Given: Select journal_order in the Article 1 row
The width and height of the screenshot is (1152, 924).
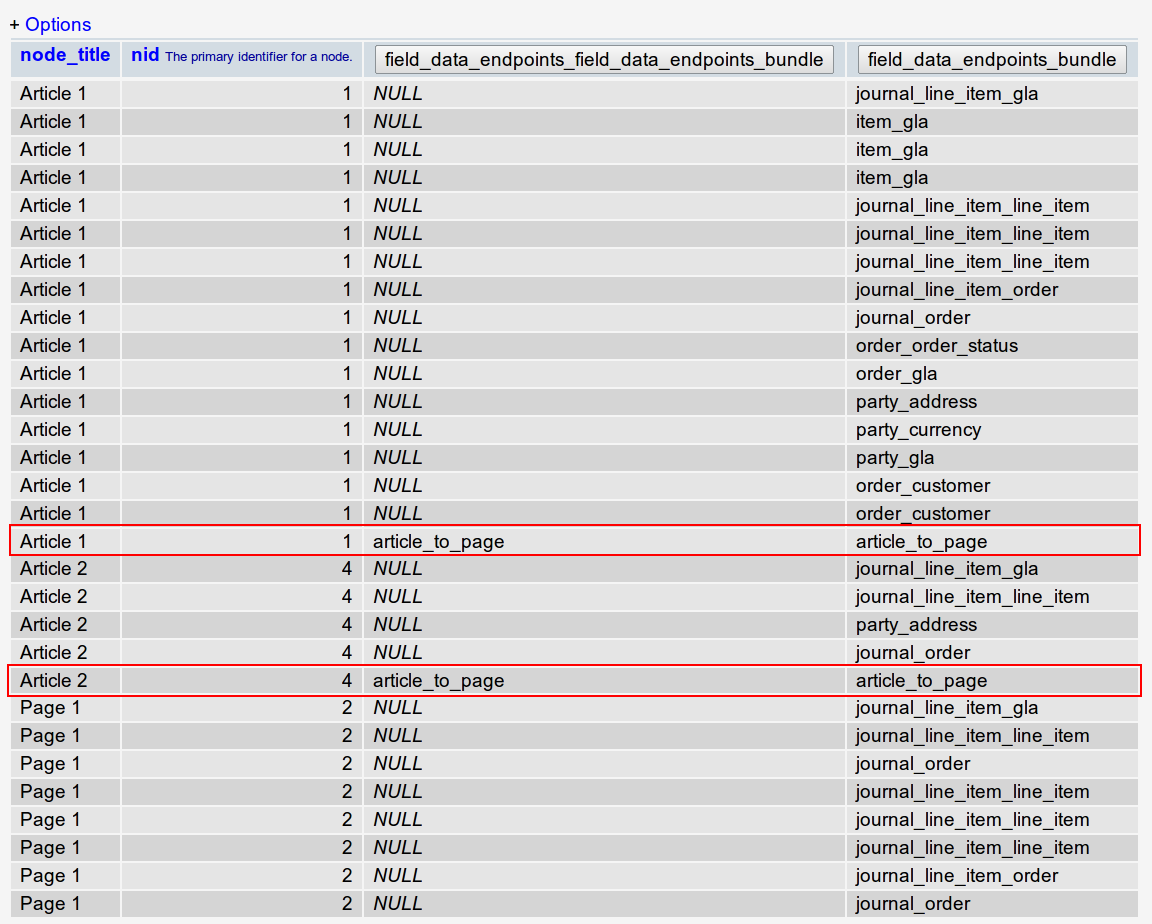Looking at the screenshot, I should pos(912,318).
